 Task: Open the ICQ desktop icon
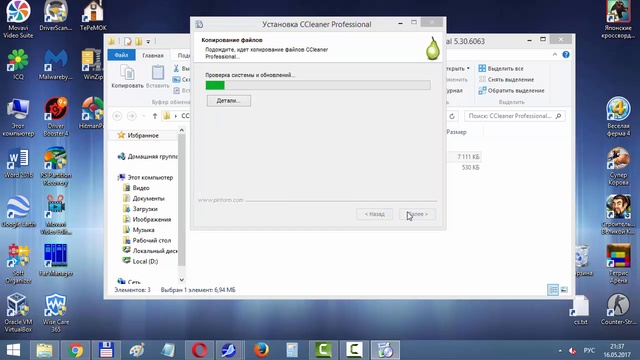pyautogui.click(x=18, y=64)
